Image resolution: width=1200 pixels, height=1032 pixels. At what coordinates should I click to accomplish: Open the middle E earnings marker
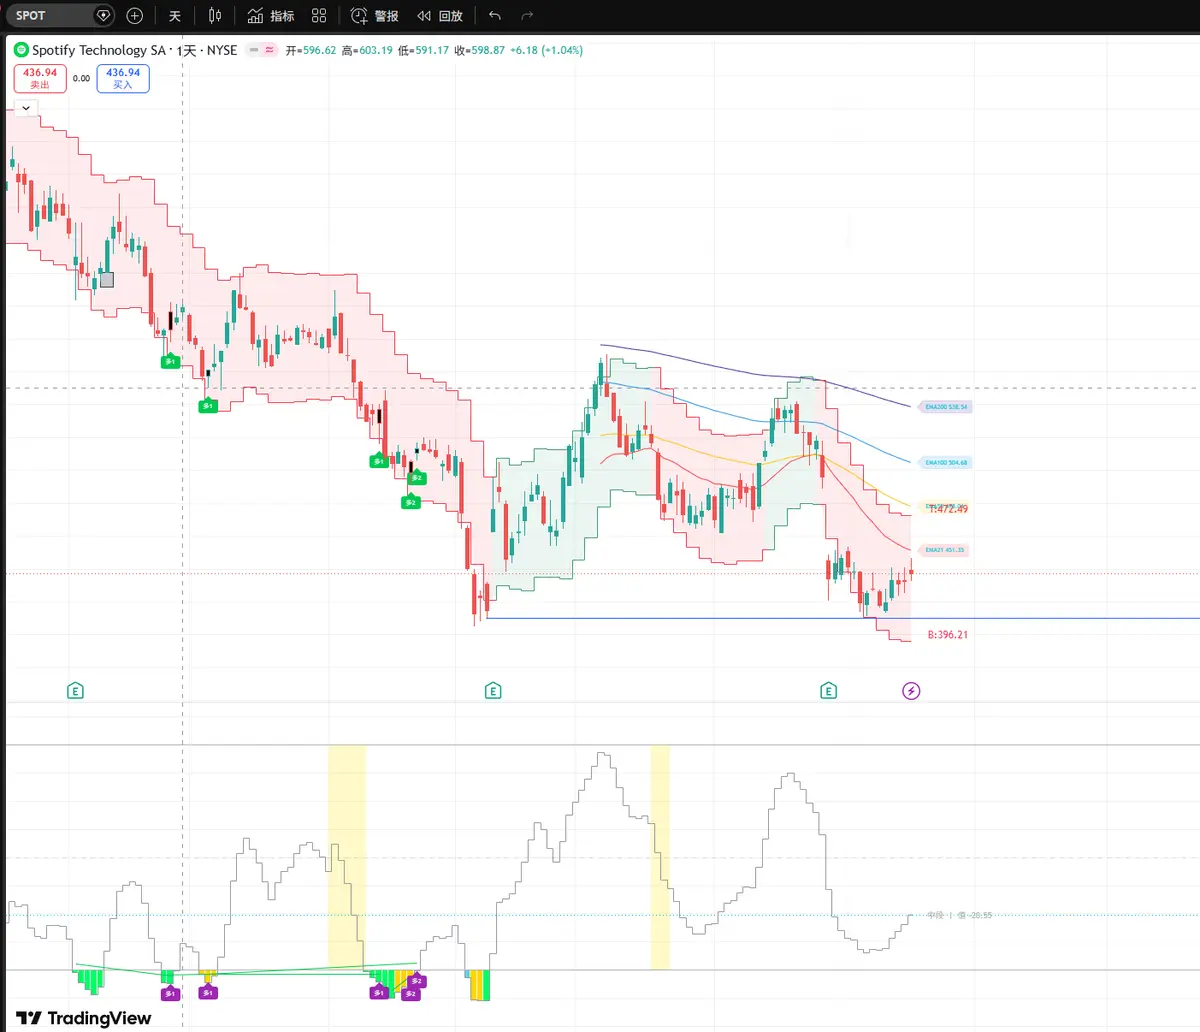tap(493, 691)
